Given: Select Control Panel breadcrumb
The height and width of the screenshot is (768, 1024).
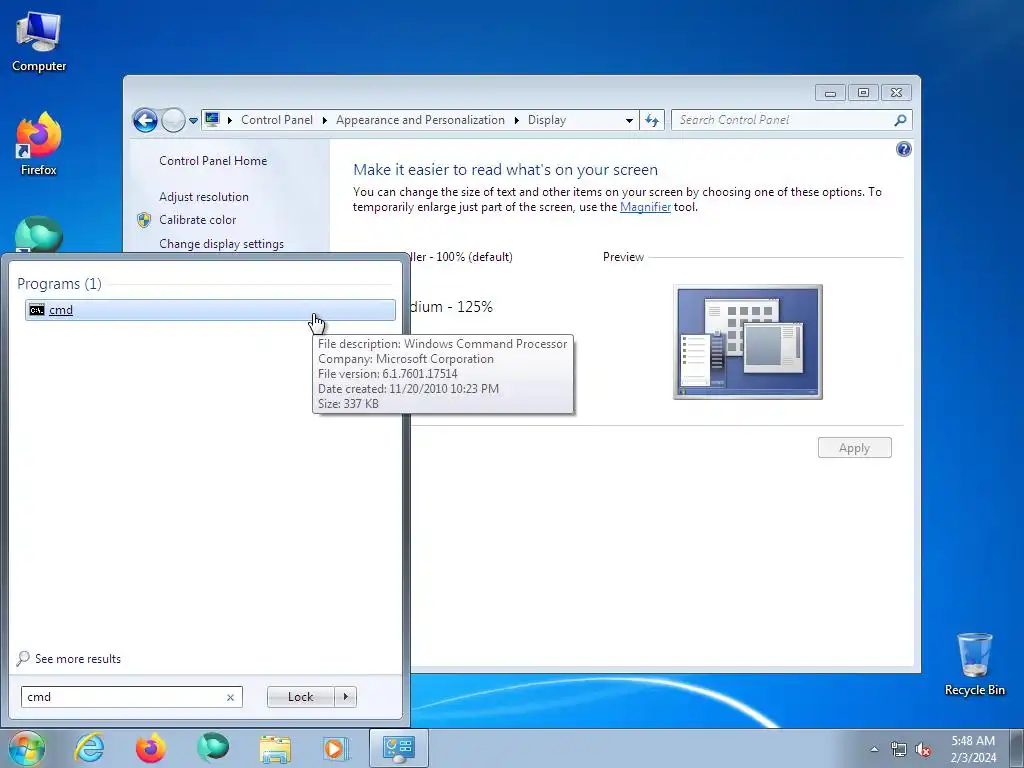Looking at the screenshot, I should (x=277, y=120).
